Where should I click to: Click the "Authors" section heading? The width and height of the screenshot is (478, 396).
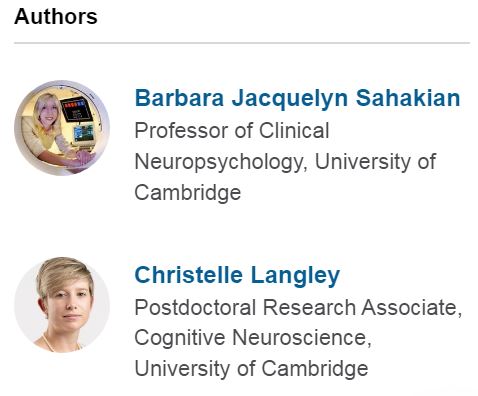click(56, 16)
